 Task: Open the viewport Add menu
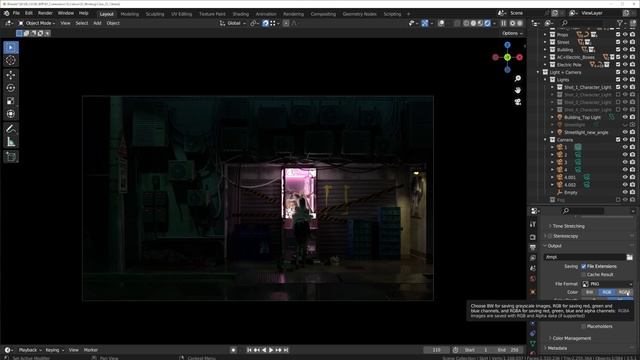[x=97, y=23]
